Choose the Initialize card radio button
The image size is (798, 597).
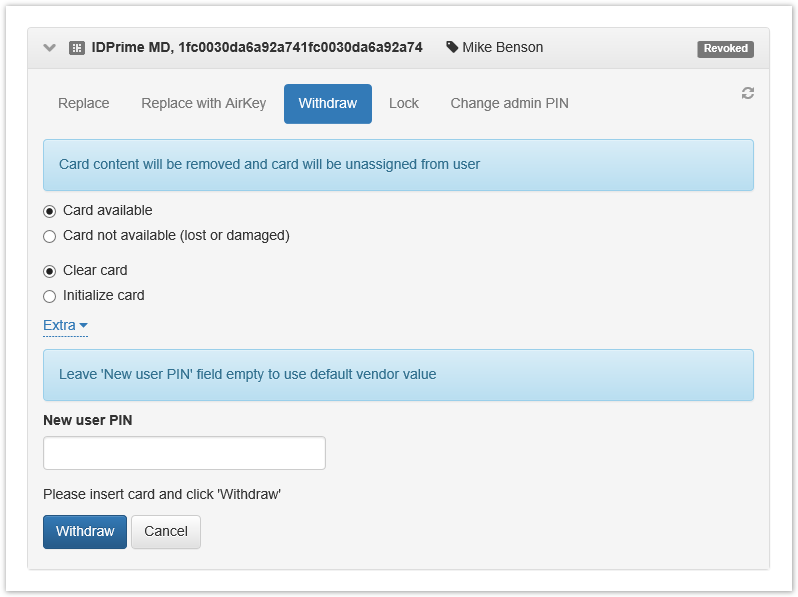50,296
